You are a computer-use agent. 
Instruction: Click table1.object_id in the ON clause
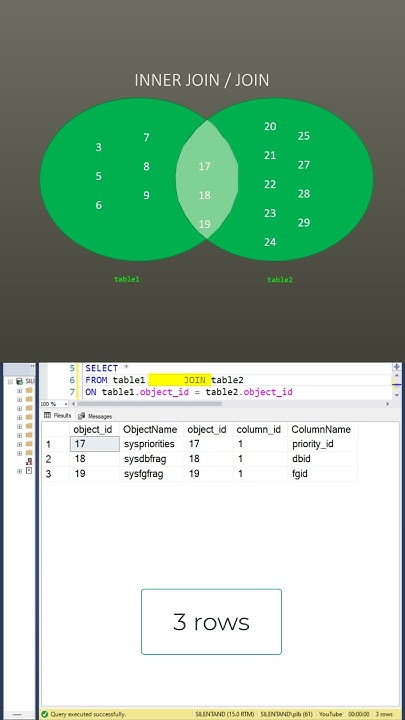tap(145, 392)
